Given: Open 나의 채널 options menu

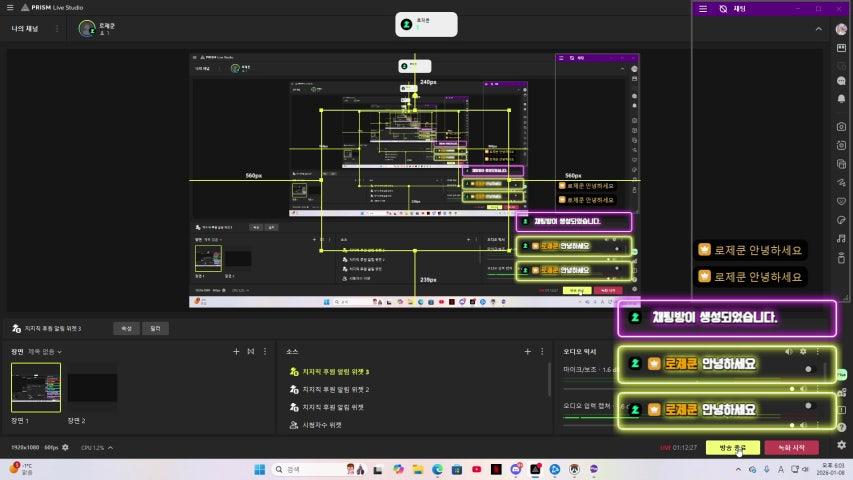Looking at the screenshot, I should (56, 29).
